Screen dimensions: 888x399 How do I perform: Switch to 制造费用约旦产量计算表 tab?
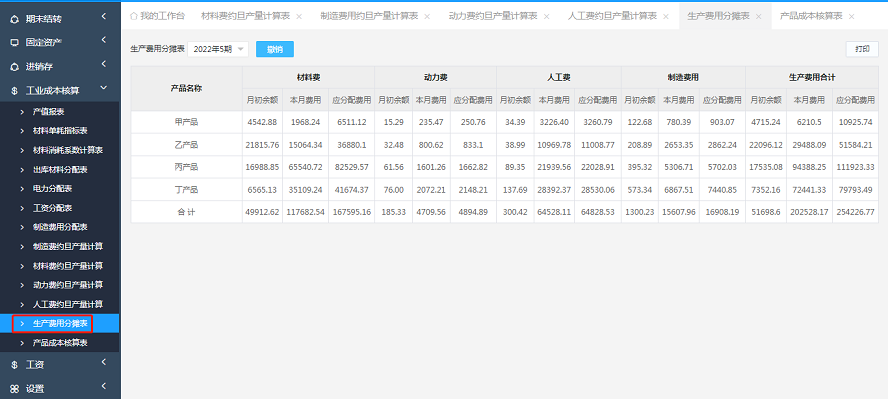[369, 16]
